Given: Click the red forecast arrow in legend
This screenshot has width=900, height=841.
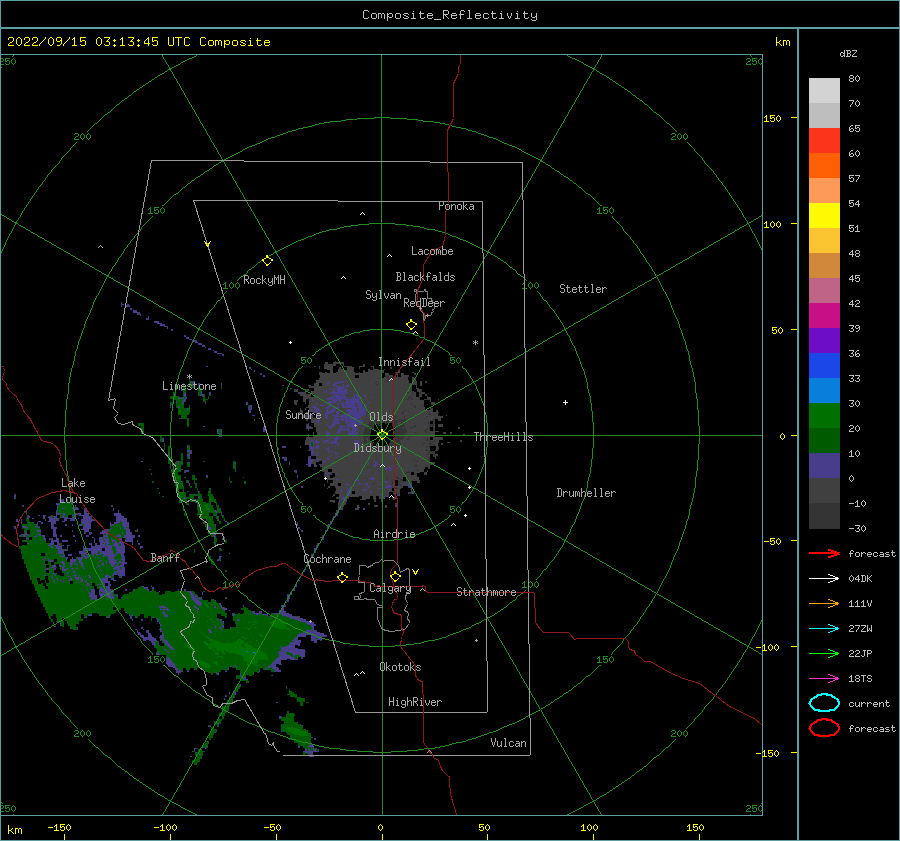Looking at the screenshot, I should [824, 553].
